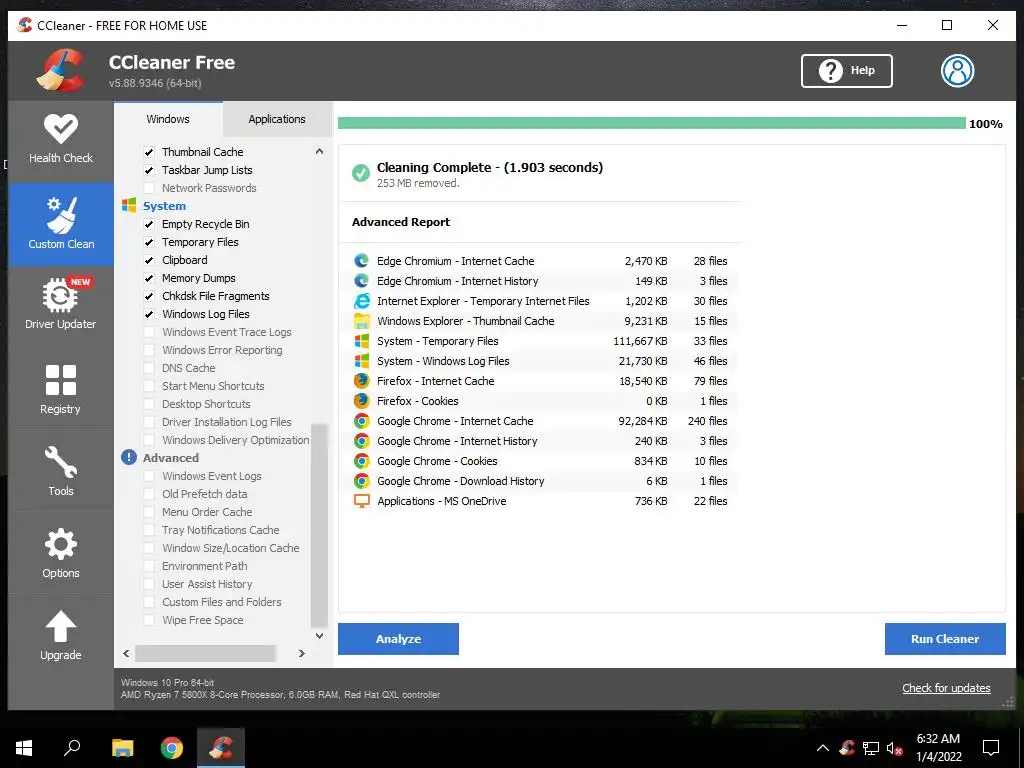Click the Google Chrome Internet History icon
The width and height of the screenshot is (1024, 768).
tap(361, 441)
